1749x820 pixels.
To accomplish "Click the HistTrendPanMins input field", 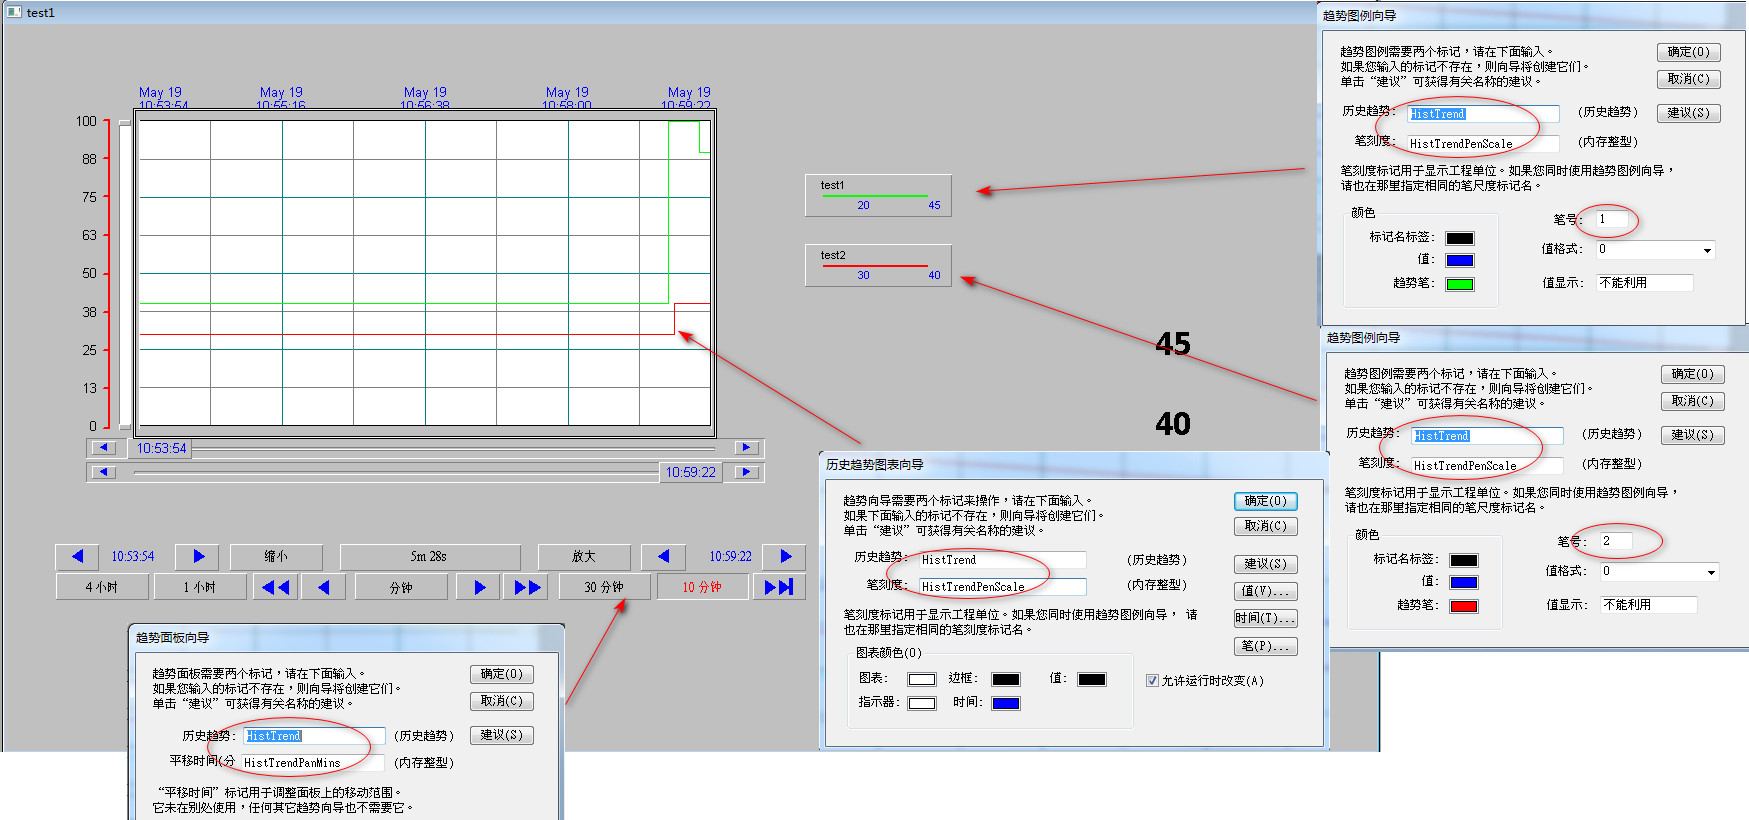I will click(312, 763).
